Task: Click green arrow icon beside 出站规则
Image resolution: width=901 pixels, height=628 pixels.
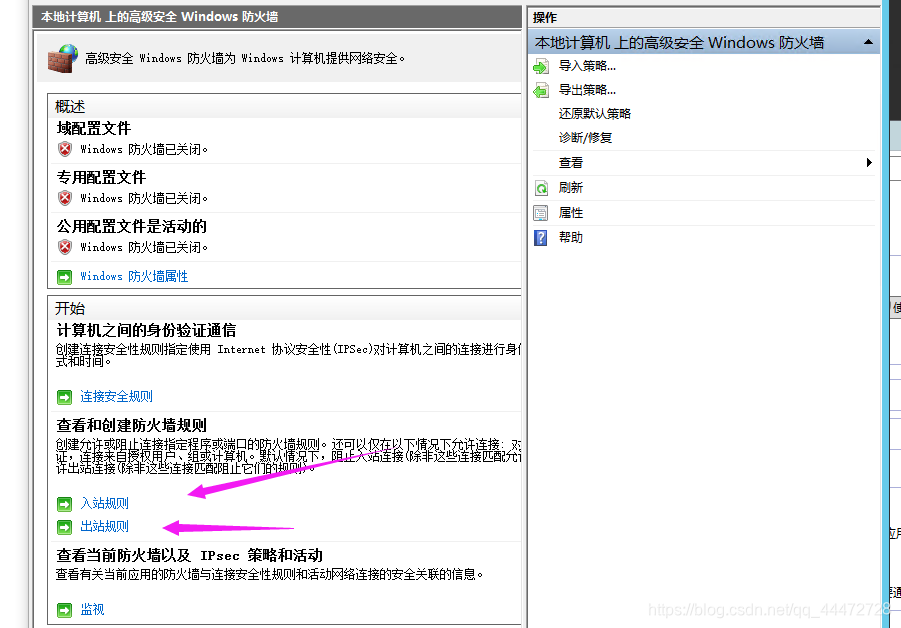Action: point(64,527)
